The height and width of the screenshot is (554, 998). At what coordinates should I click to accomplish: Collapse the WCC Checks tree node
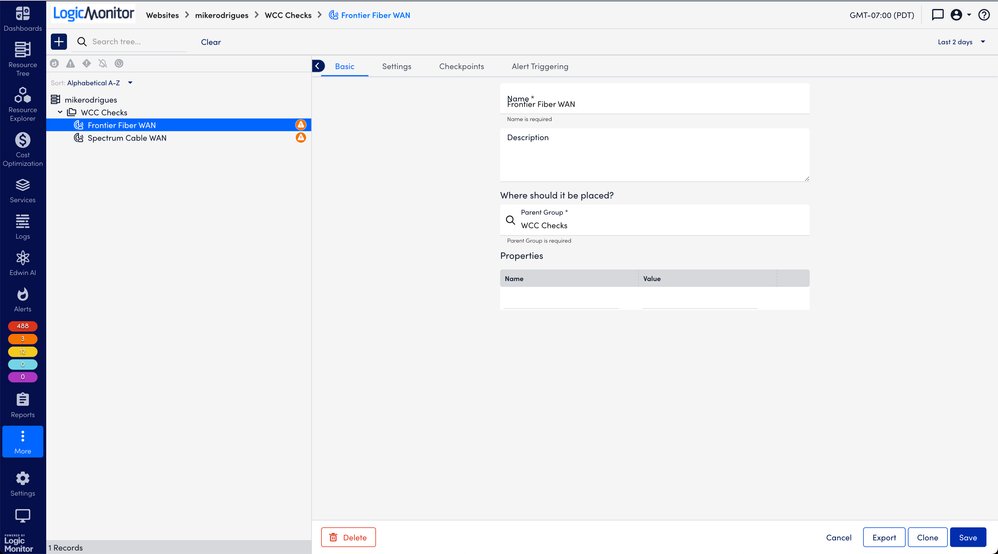pos(60,112)
